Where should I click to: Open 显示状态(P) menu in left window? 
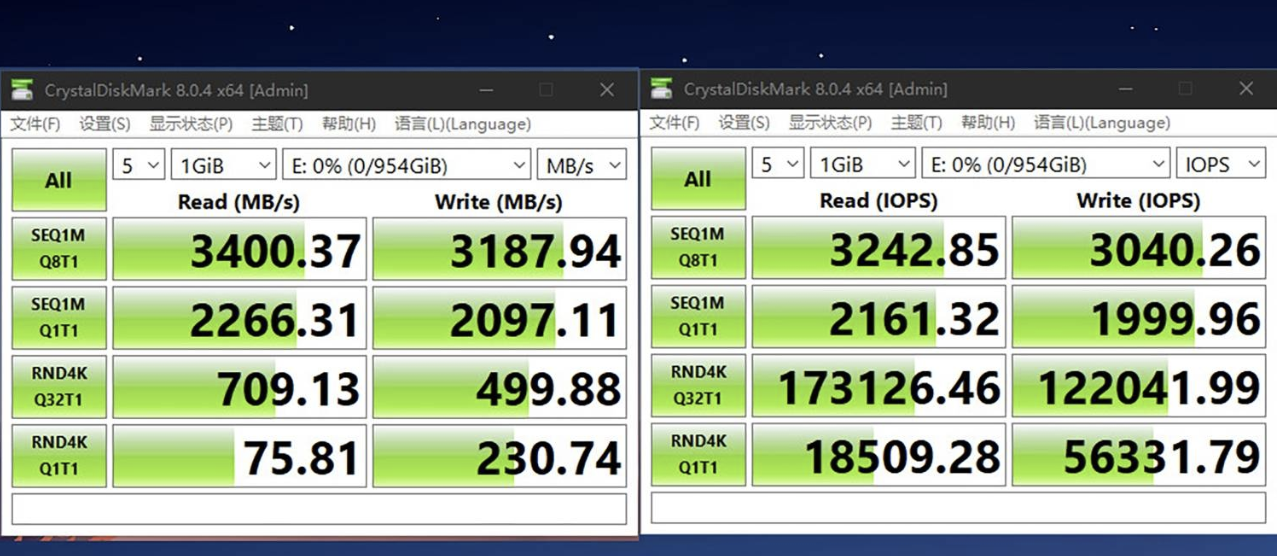[x=191, y=124]
